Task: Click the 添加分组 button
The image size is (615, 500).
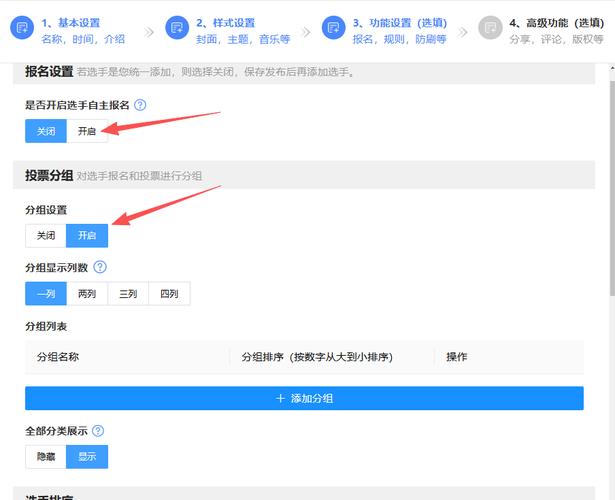Action: [304, 398]
